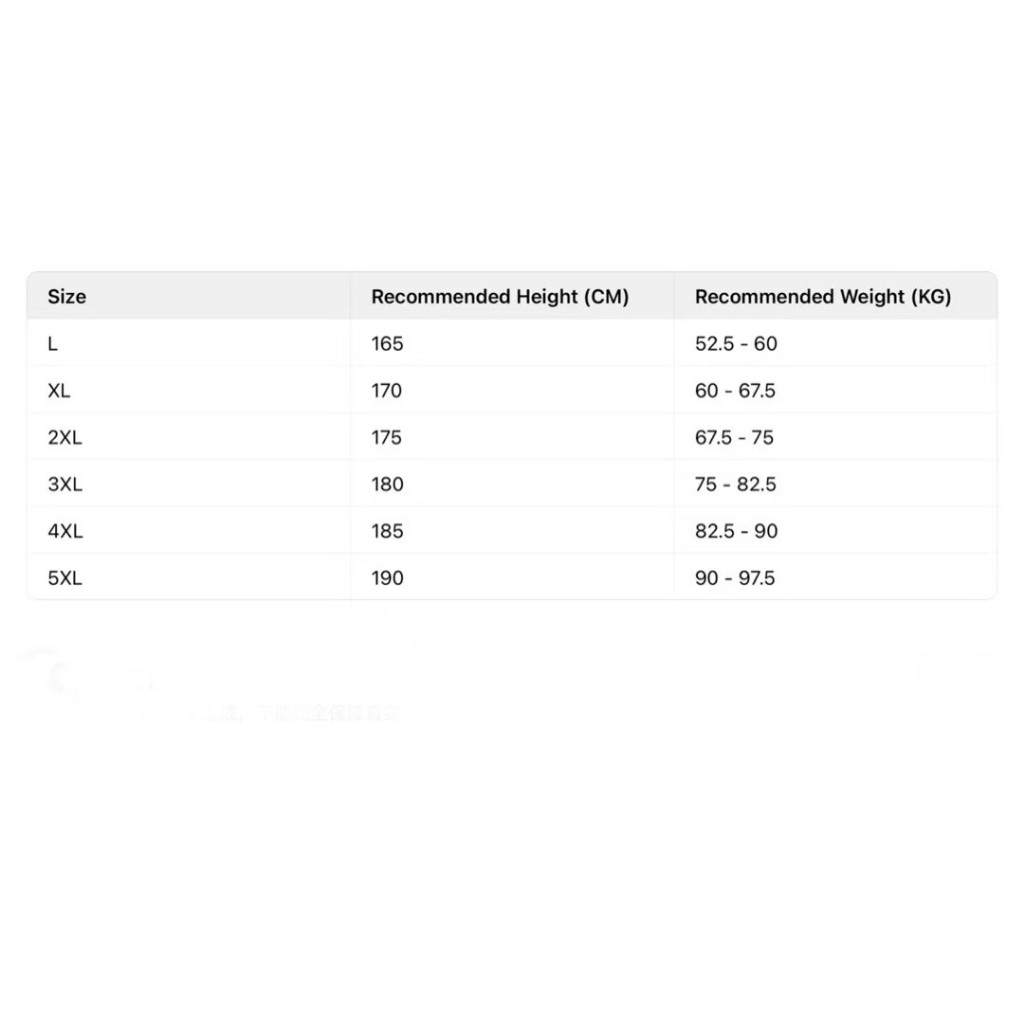Image resolution: width=1024 pixels, height=1024 pixels.
Task: Select the 5XL size cell
Action: [65, 579]
